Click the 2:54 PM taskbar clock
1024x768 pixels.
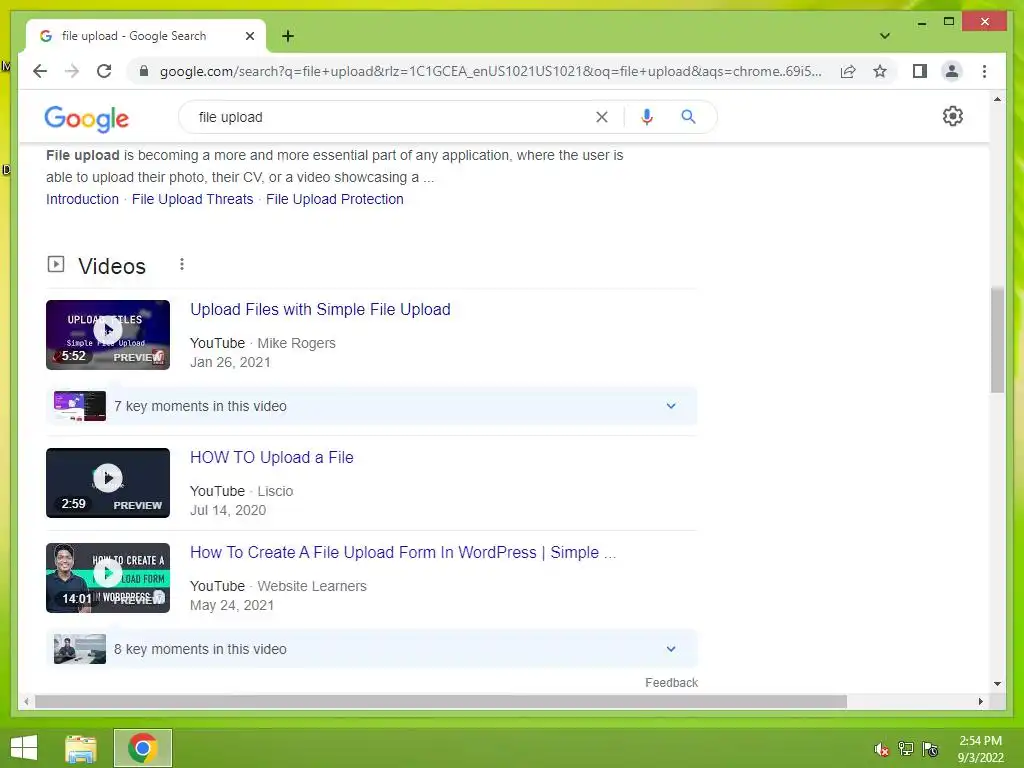(980, 749)
